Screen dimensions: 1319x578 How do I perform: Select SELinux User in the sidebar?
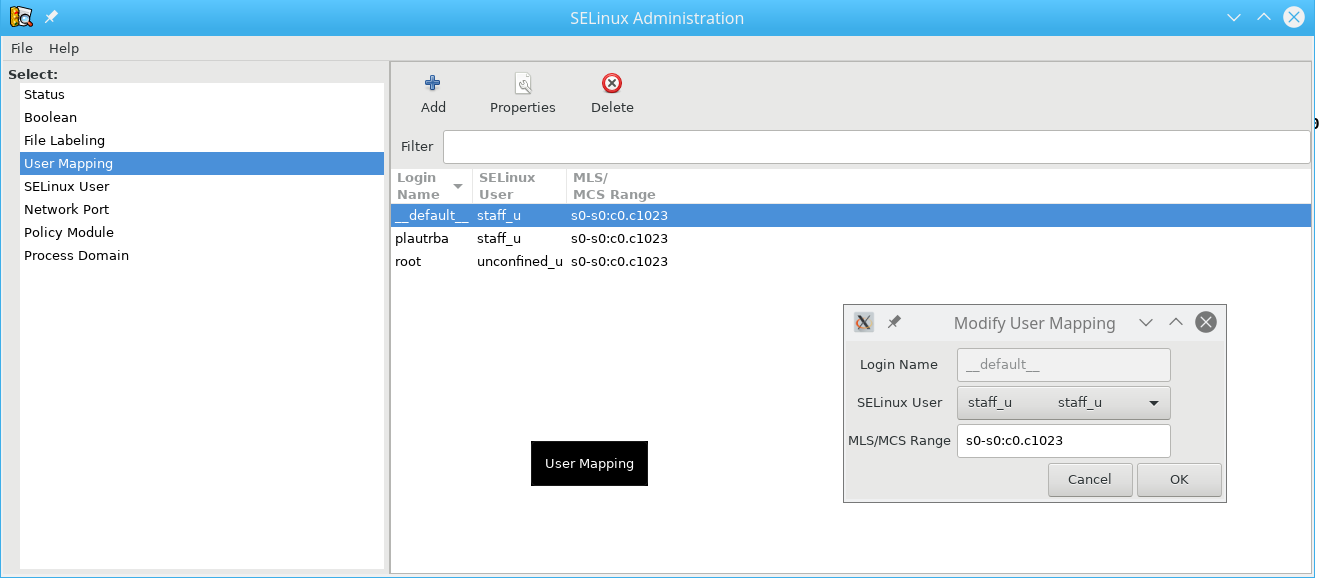tap(202, 186)
